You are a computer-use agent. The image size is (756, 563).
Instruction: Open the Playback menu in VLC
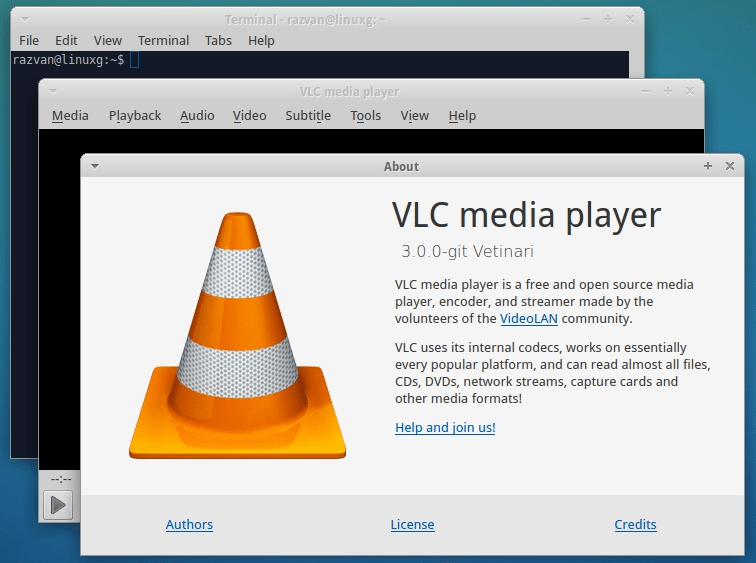[x=135, y=116]
